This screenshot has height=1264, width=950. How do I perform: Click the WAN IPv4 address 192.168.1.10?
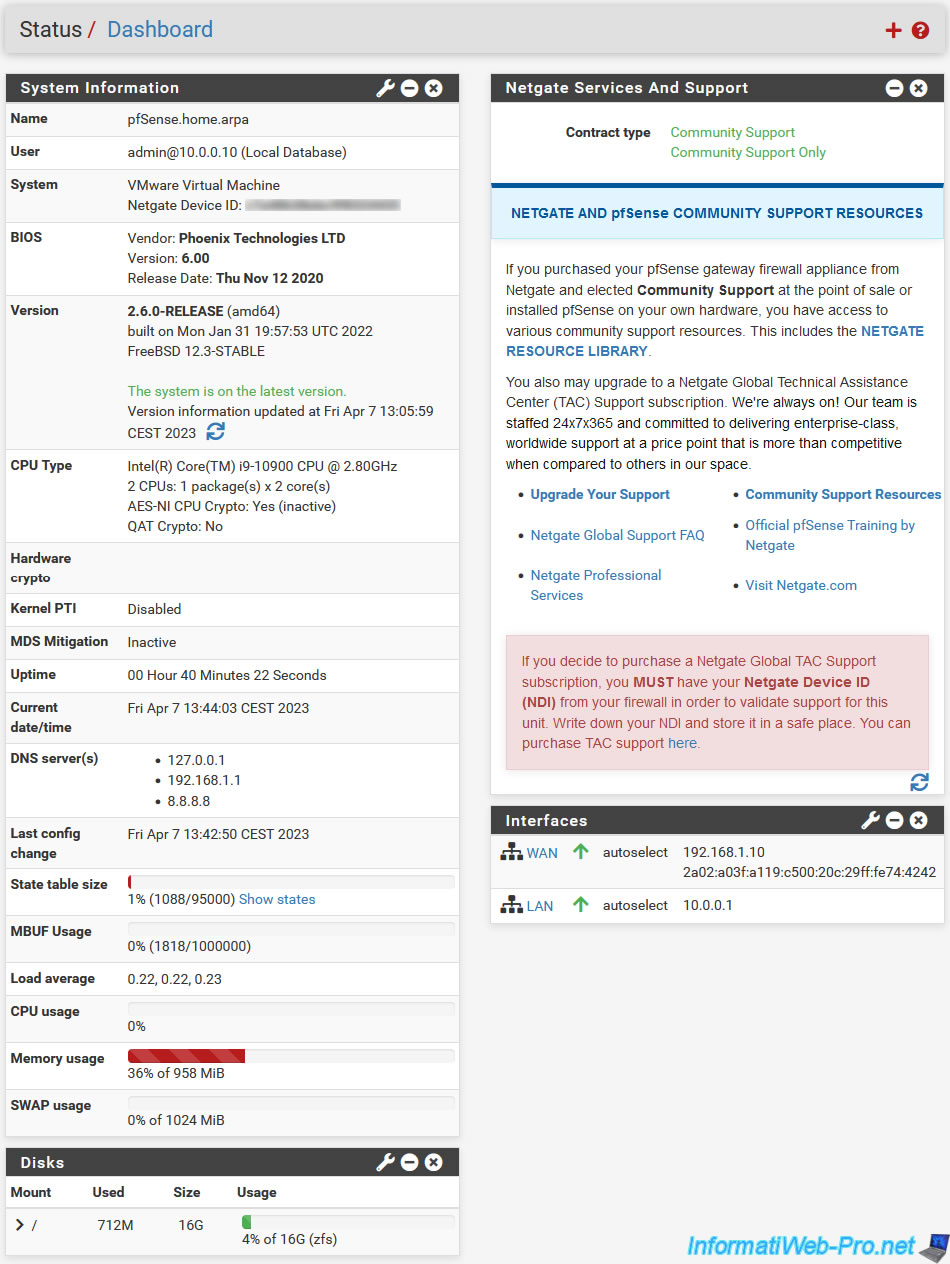pyautogui.click(x=724, y=852)
